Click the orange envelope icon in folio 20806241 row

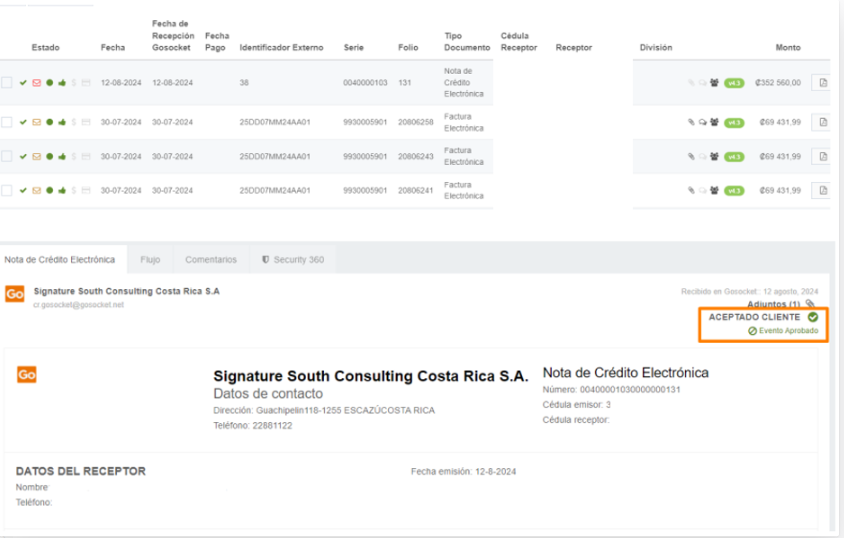[37, 190]
